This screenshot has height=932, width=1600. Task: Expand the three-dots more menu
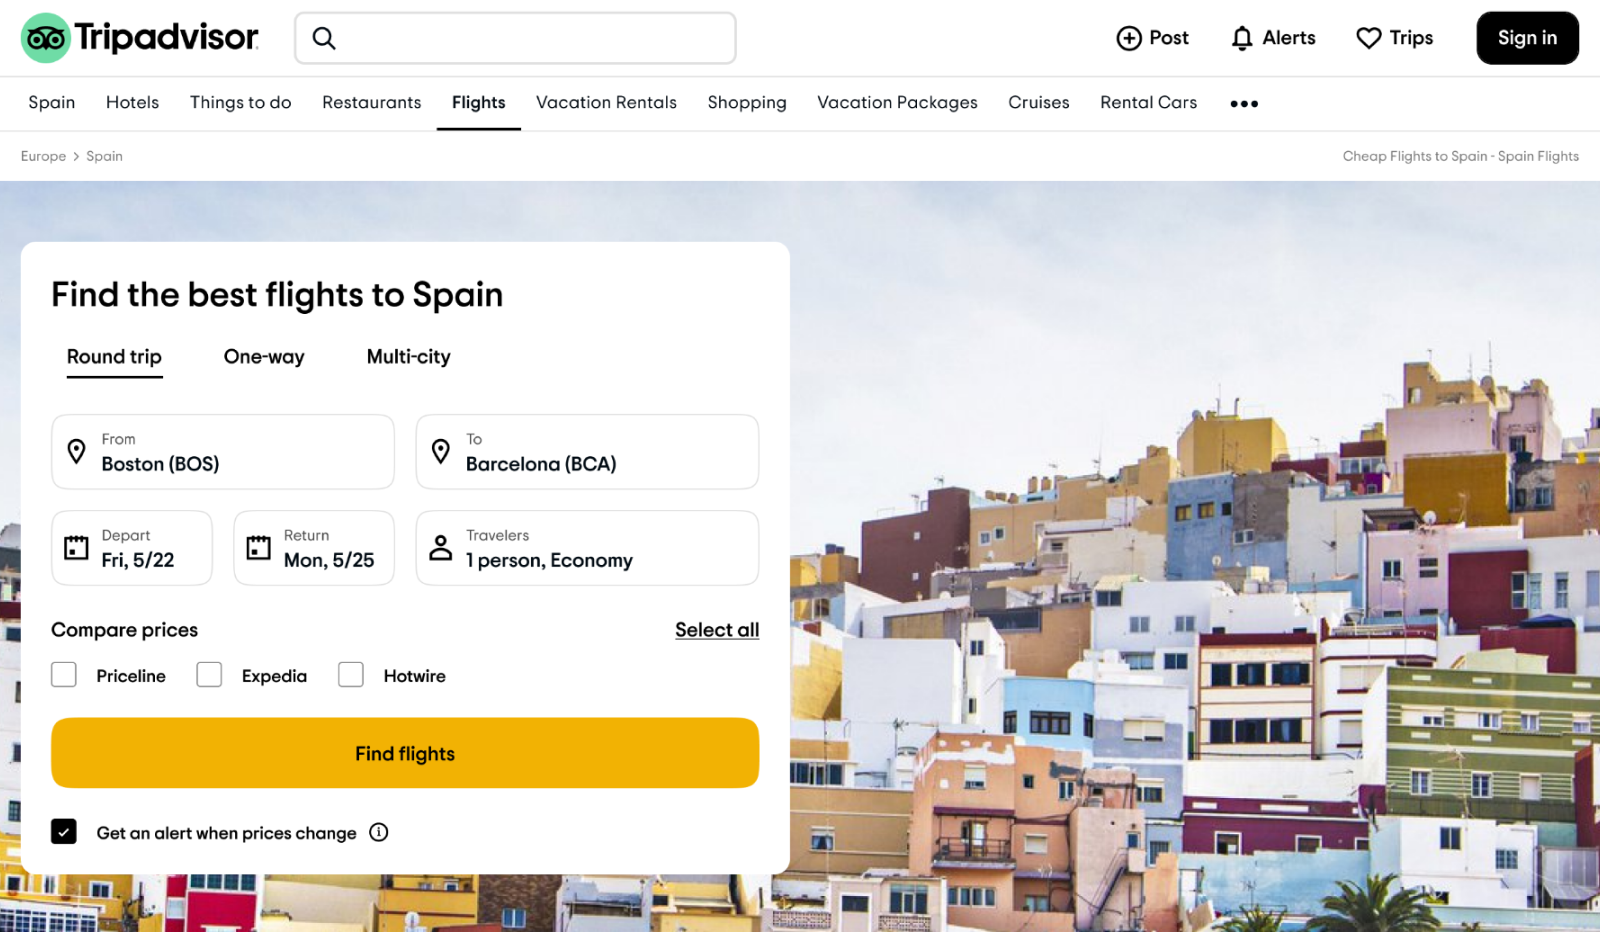click(x=1244, y=103)
